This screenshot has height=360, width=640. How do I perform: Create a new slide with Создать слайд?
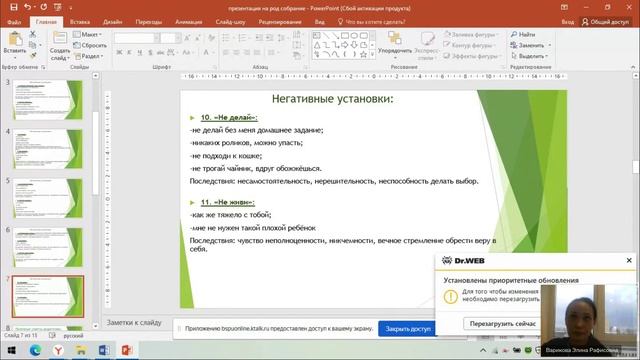[x=60, y=46]
